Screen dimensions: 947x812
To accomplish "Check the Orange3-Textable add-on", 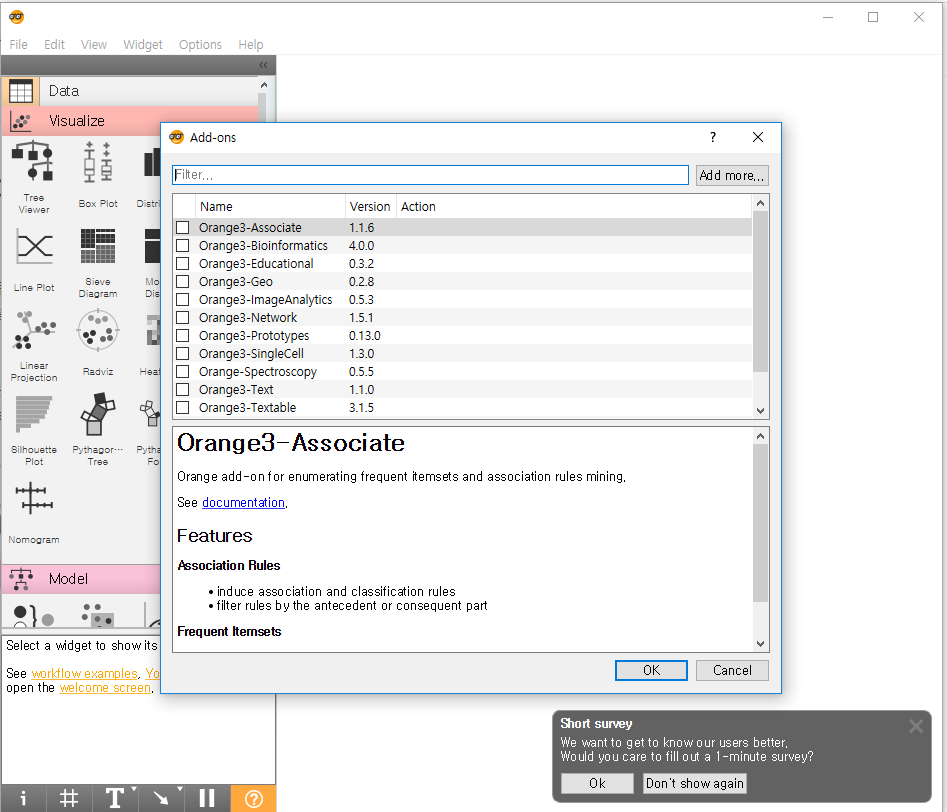I will tap(182, 408).
